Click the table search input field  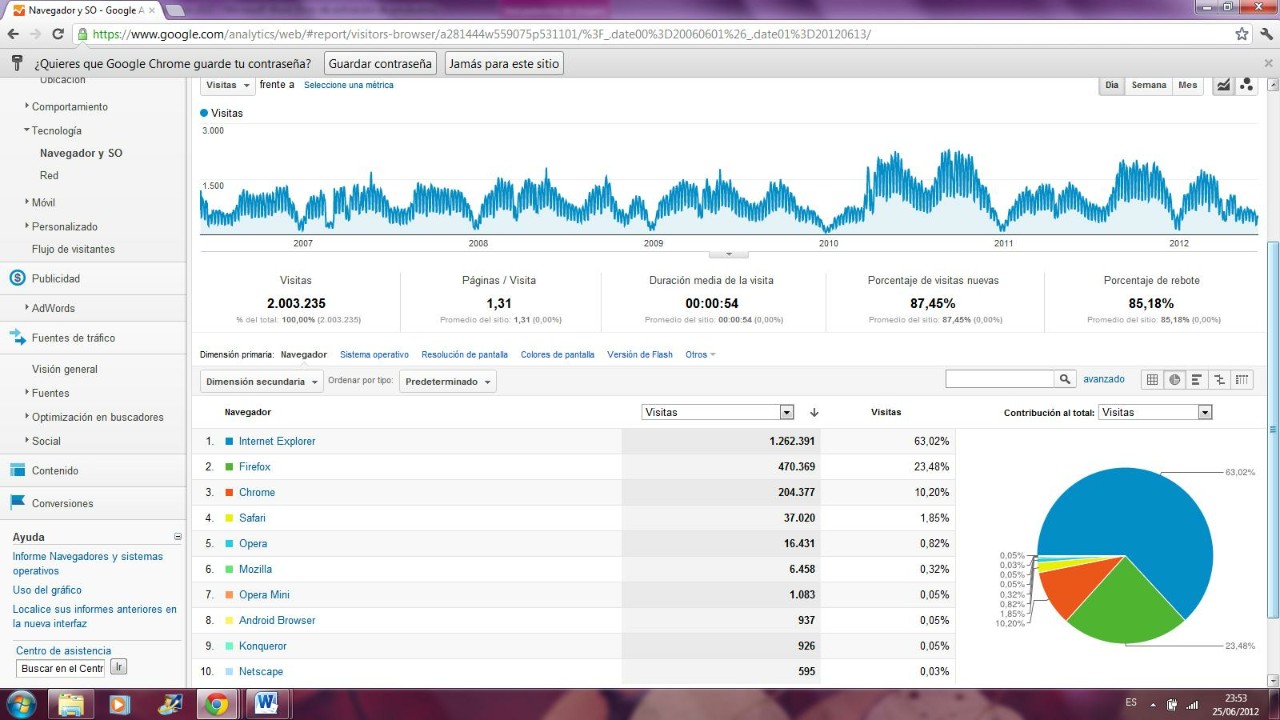click(x=1000, y=380)
